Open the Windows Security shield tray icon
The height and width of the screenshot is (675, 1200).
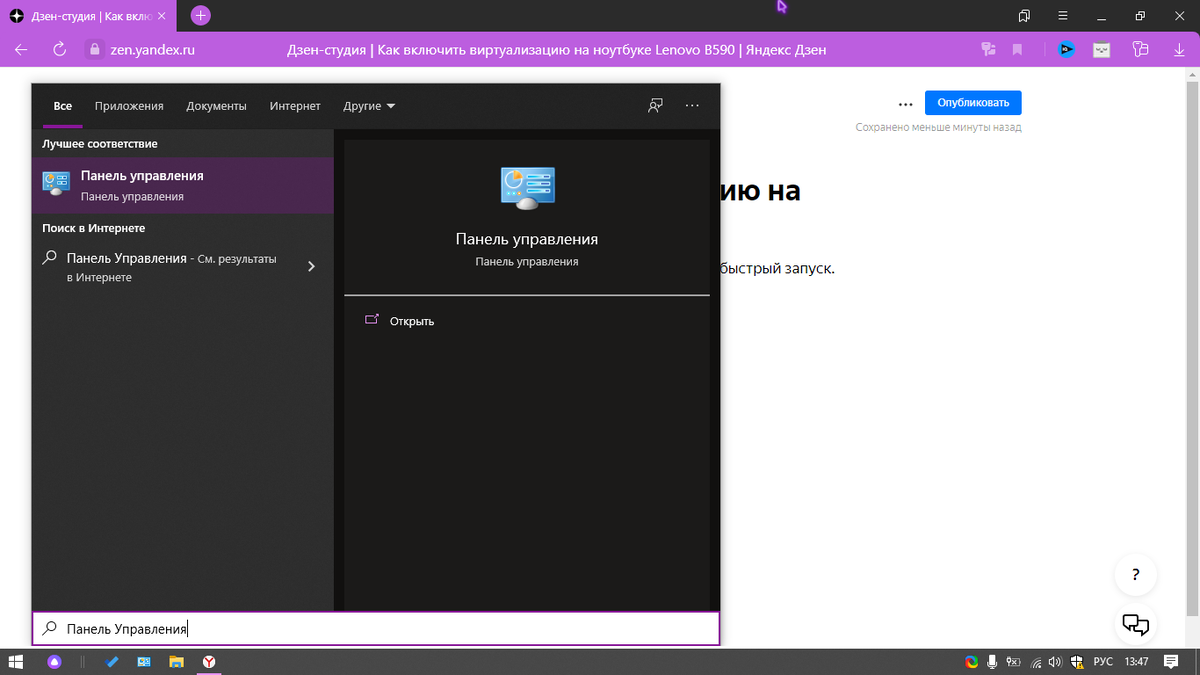(1076, 661)
